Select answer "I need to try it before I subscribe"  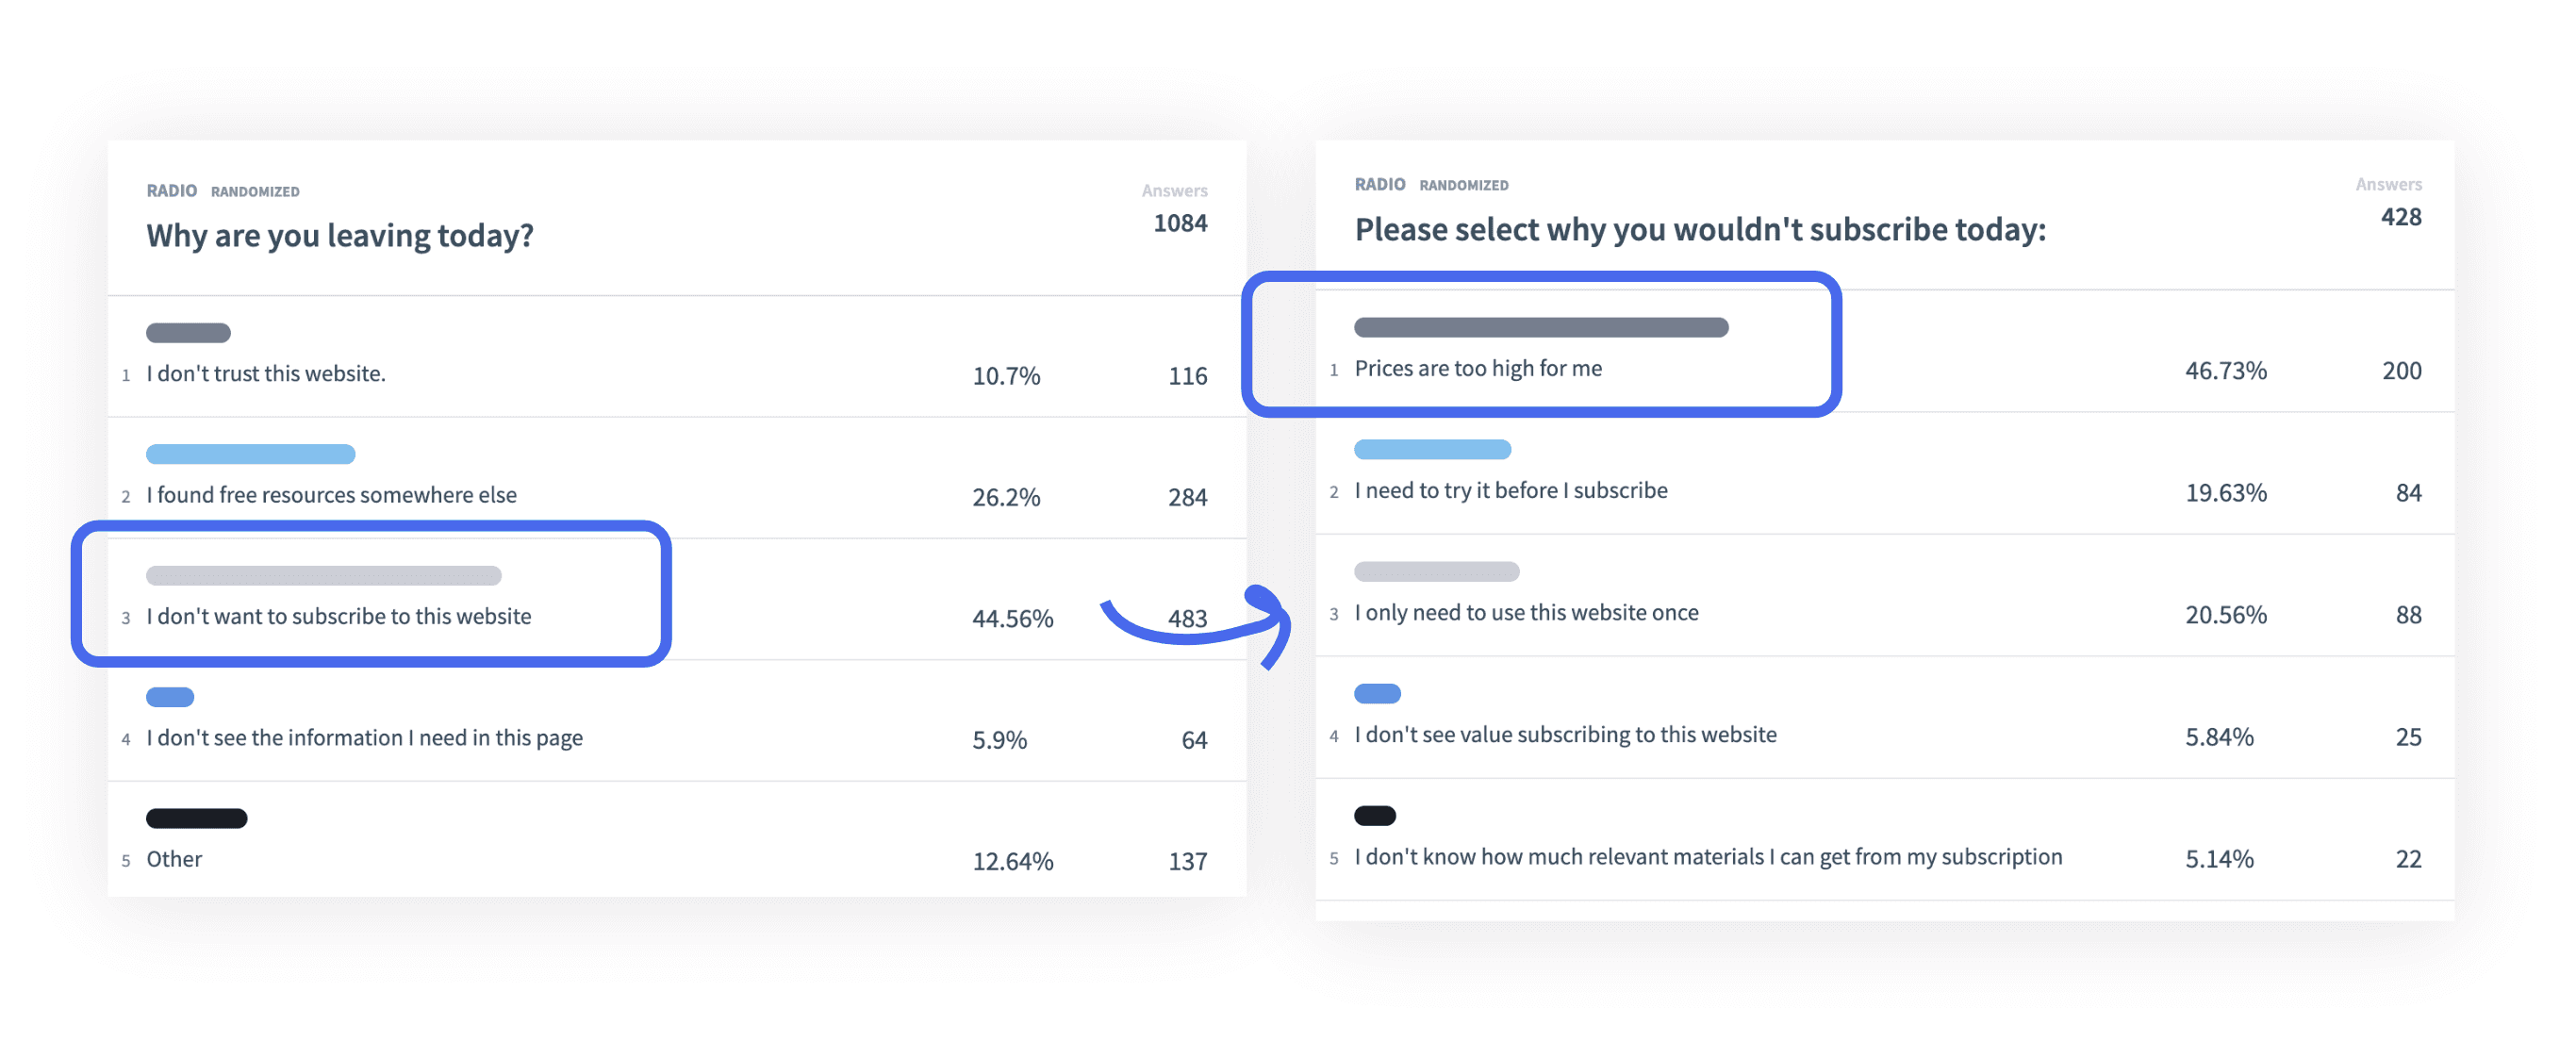tap(1510, 490)
